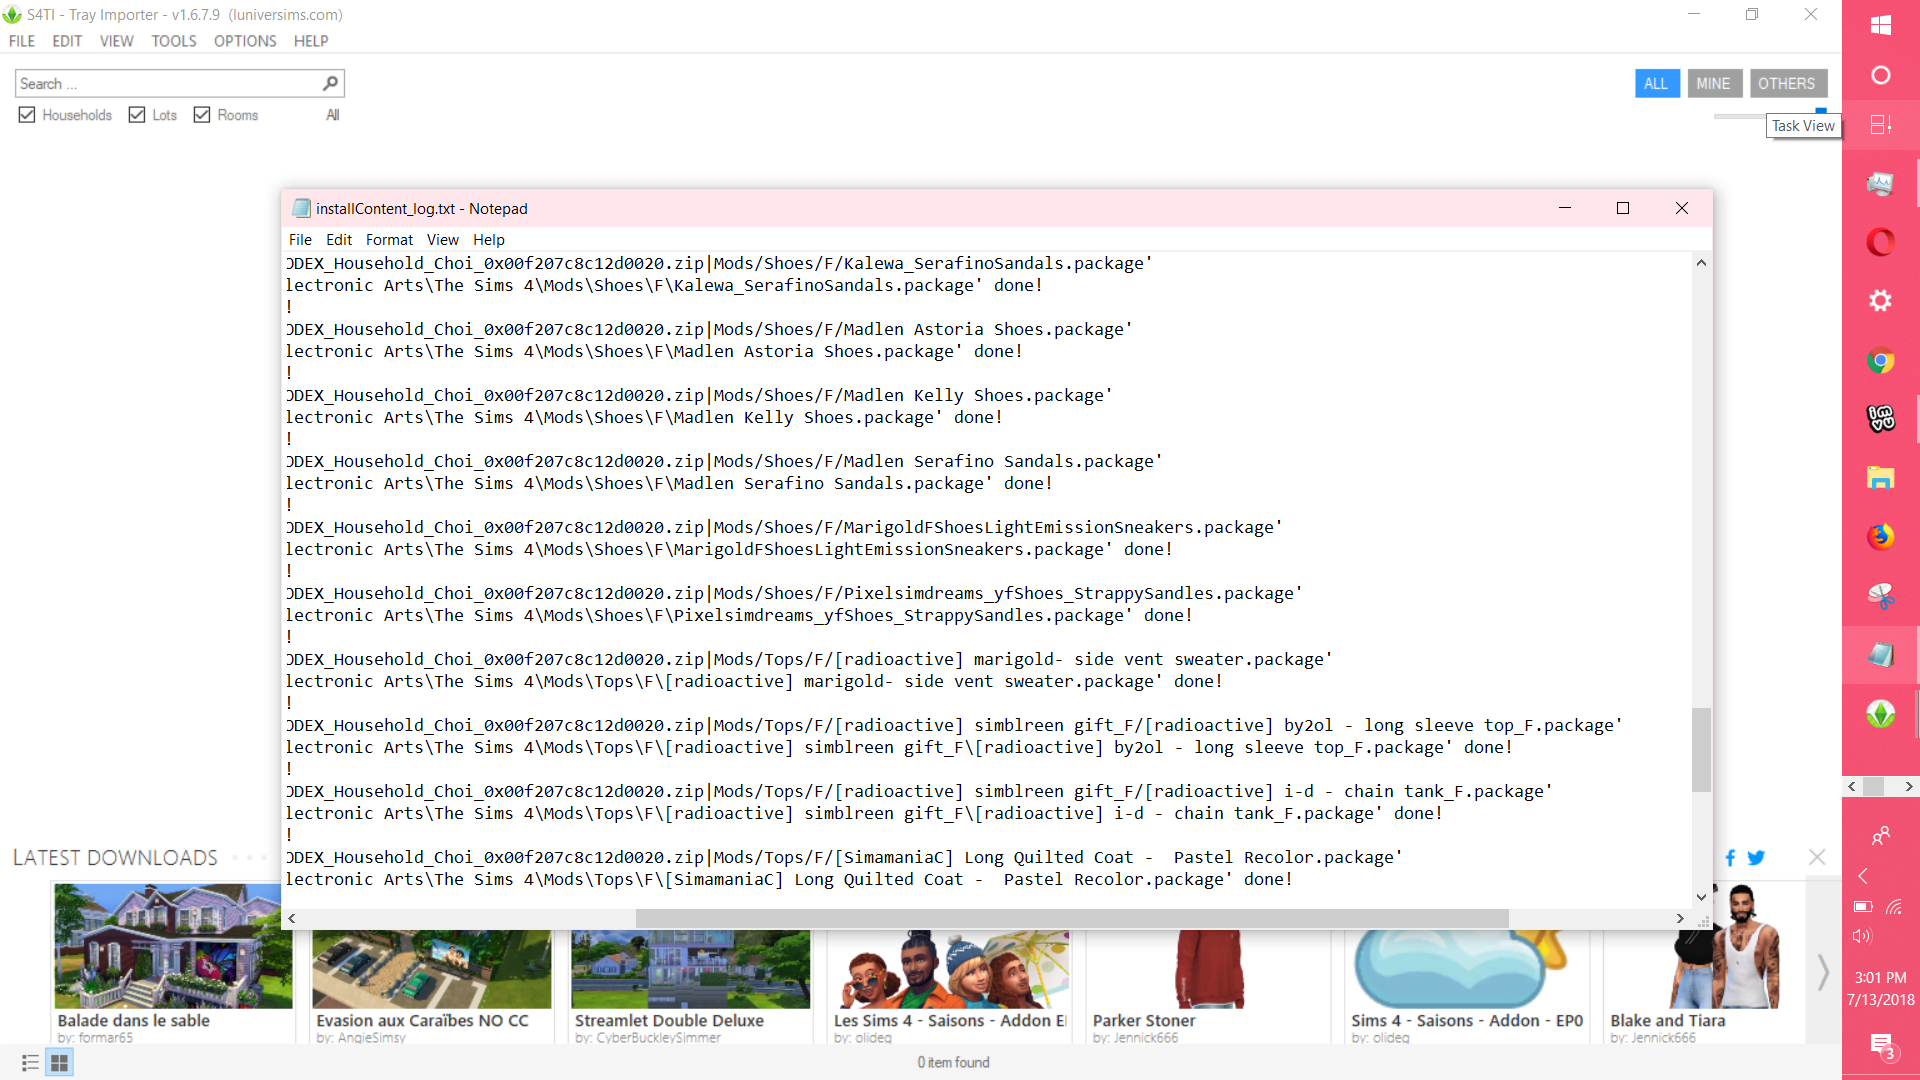This screenshot has height=1080, width=1920.
Task: Advance Latest Downloads with the right chevron
Action: (x=1823, y=971)
